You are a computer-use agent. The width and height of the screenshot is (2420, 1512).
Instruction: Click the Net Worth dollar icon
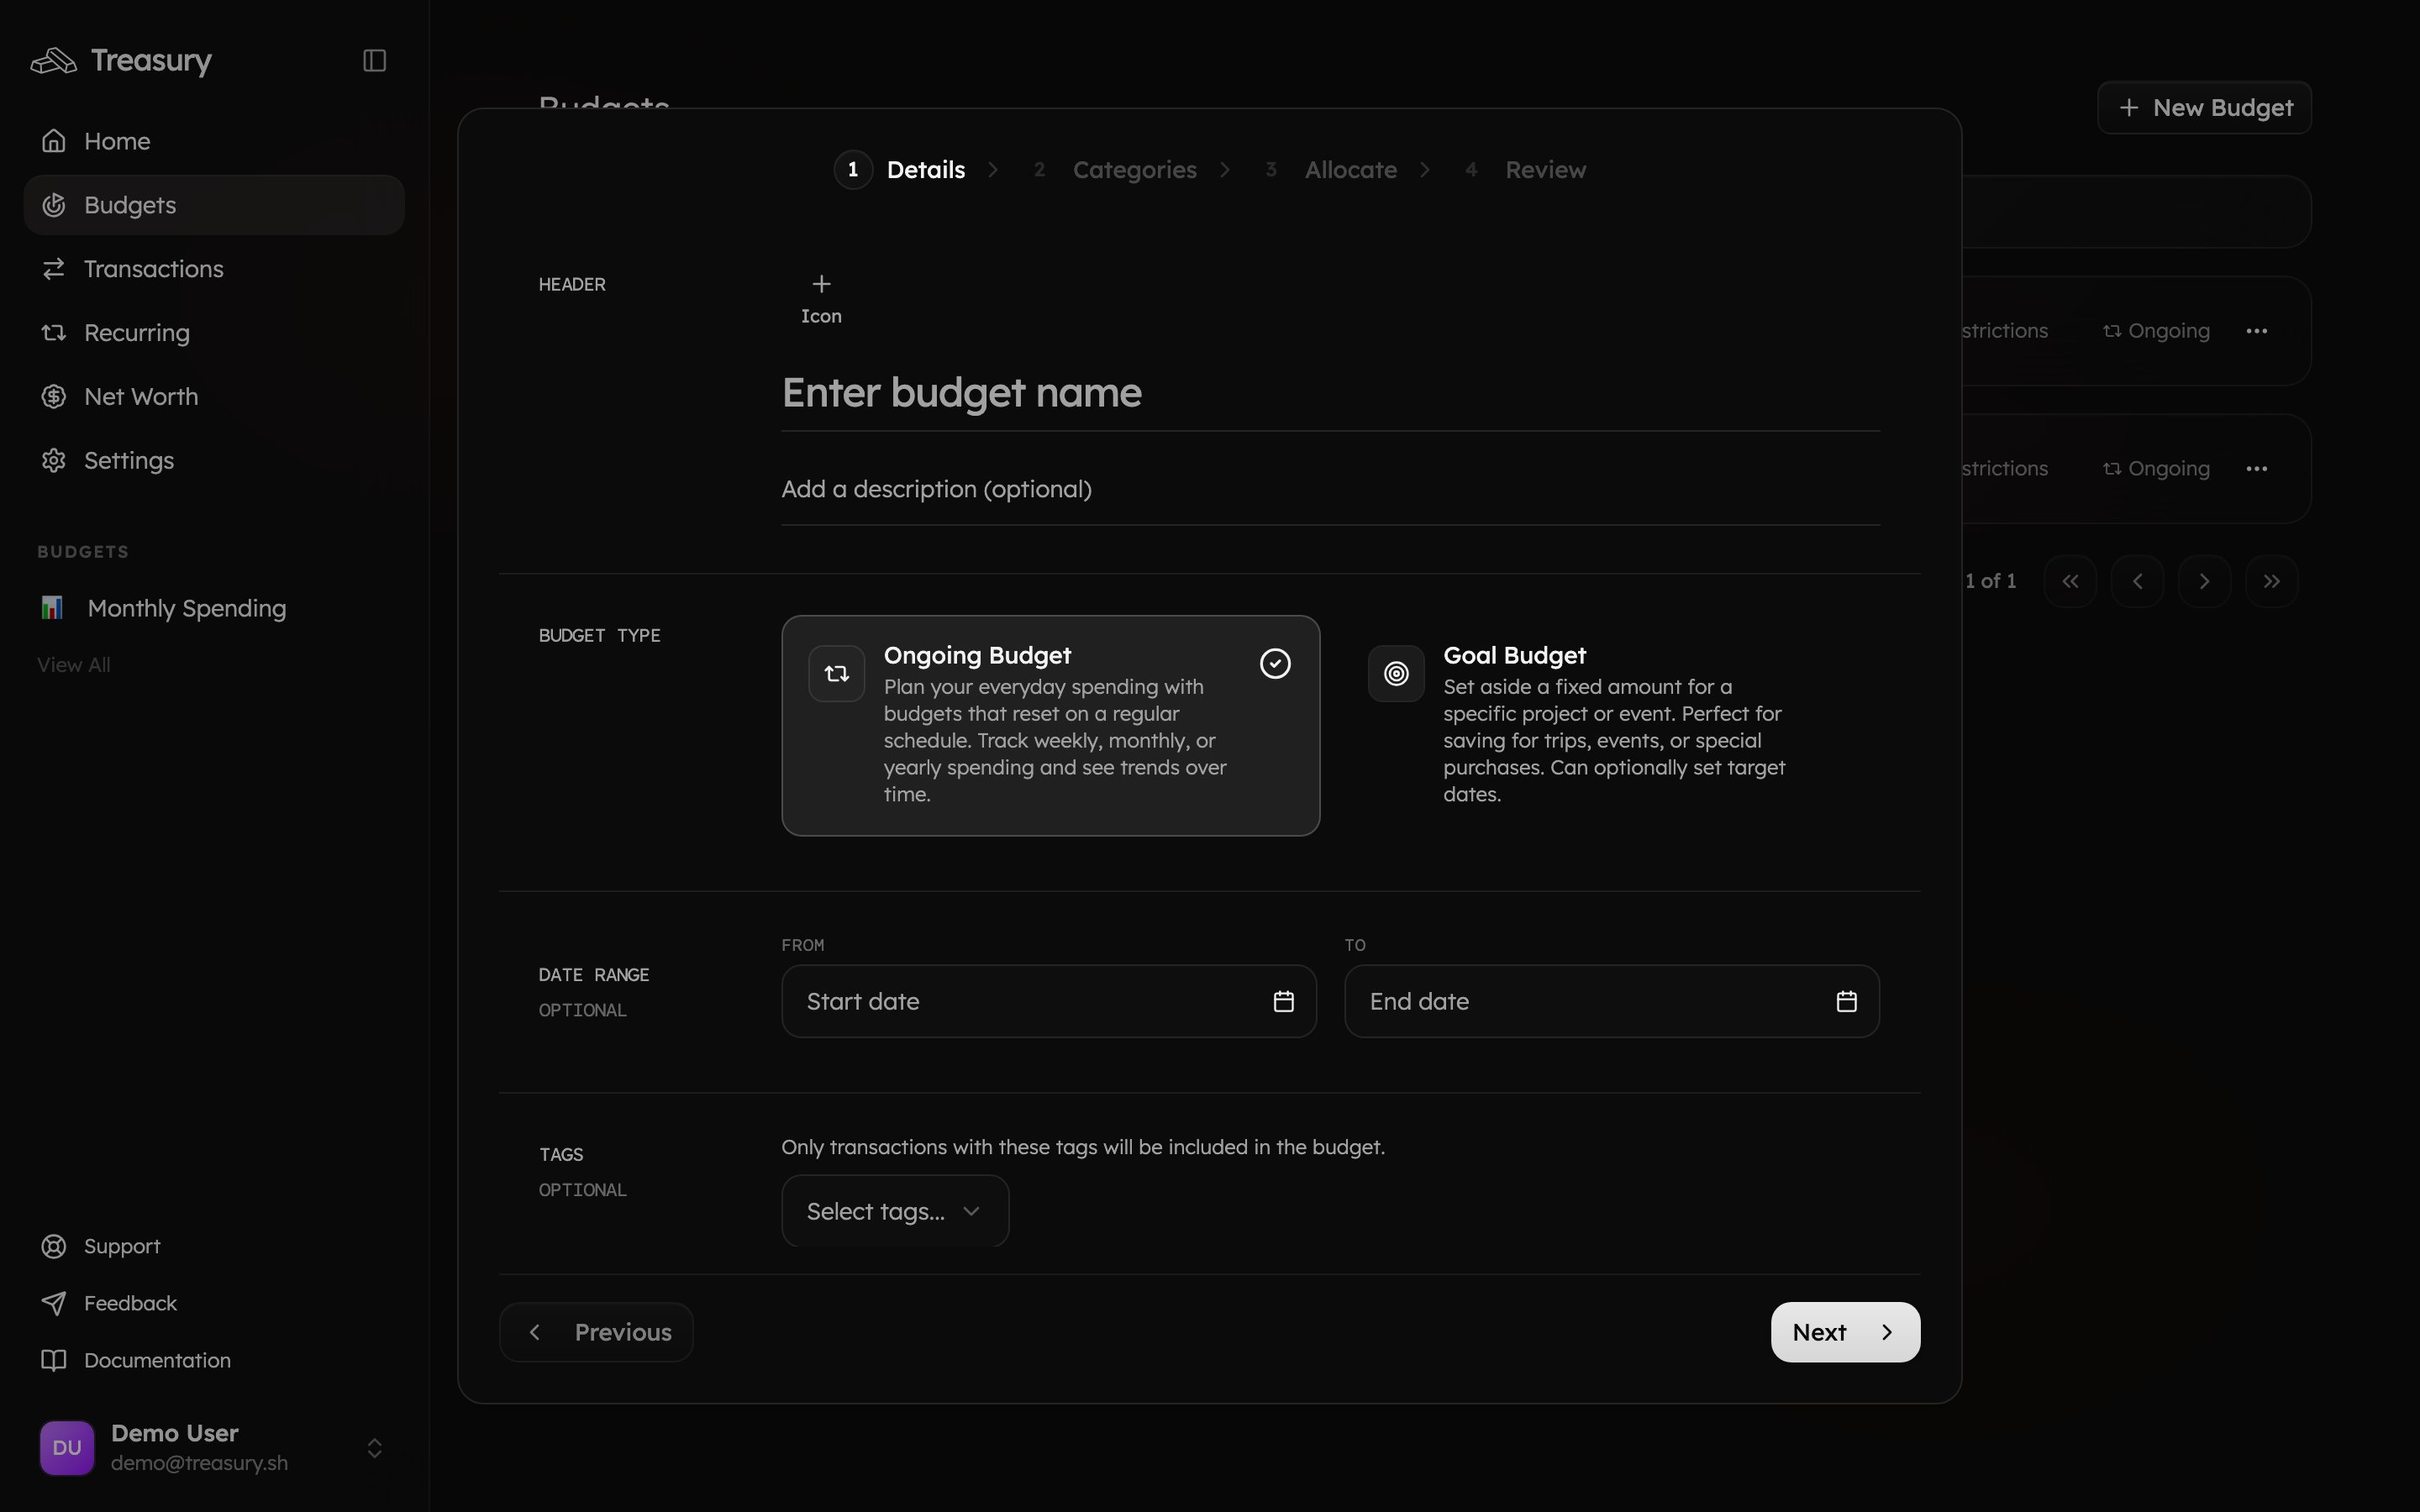pos(54,397)
